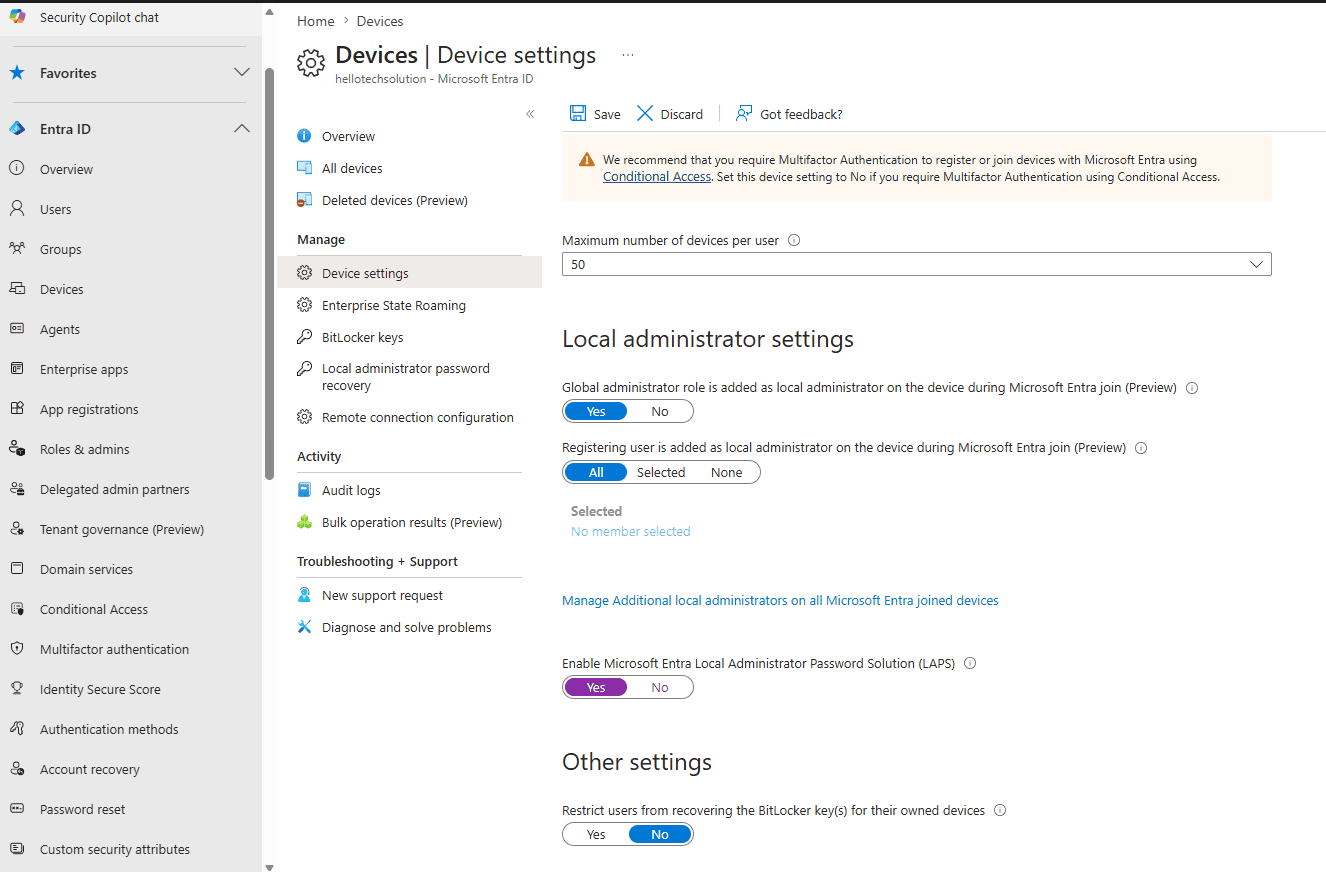
Task: Click the sidebar scroll up arrow
Action: tap(268, 12)
